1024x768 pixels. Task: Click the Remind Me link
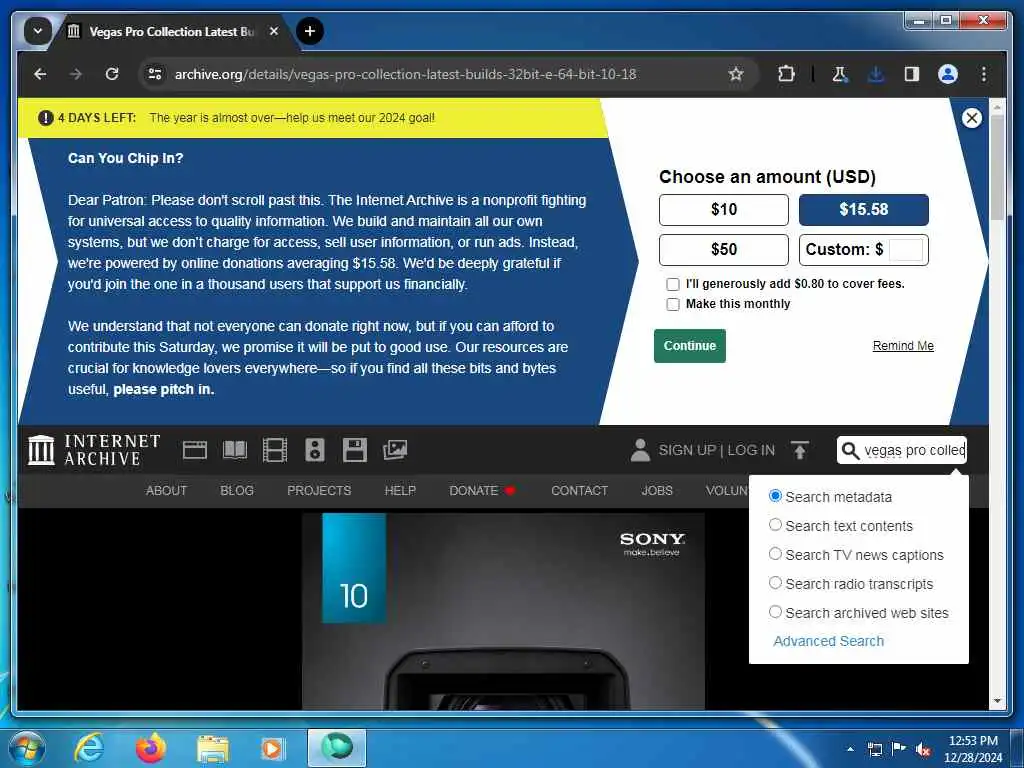click(x=903, y=345)
